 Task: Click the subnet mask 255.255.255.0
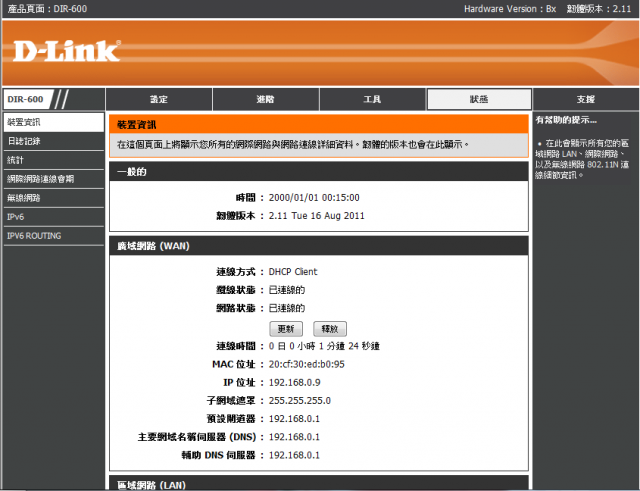300,400
